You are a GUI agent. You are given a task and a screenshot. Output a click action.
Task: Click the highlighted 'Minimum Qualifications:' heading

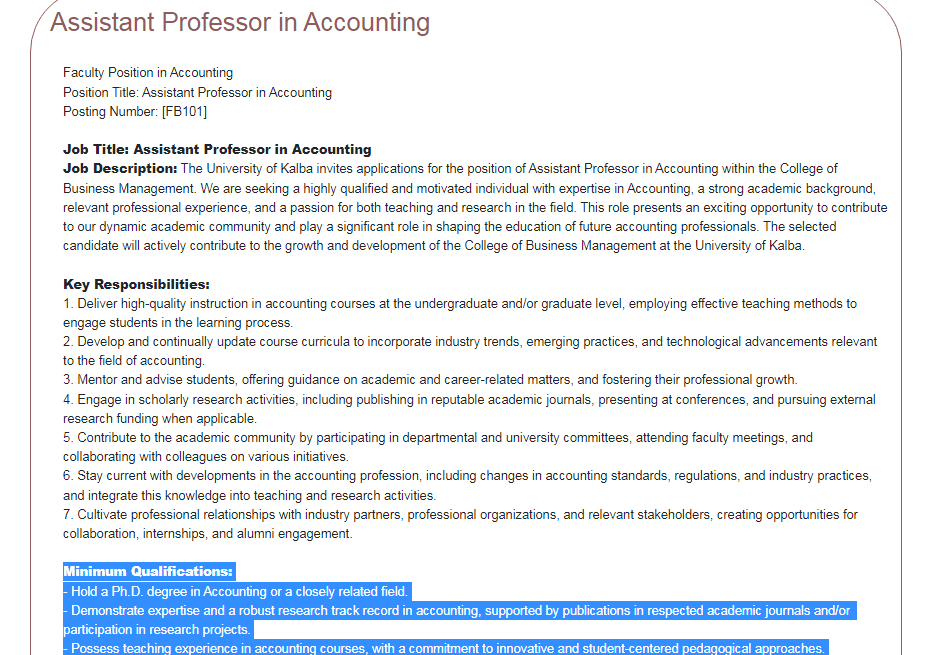pyautogui.click(x=148, y=572)
